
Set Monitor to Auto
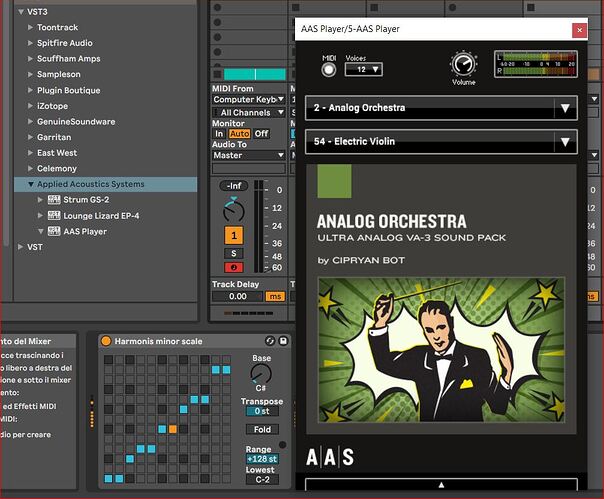tap(240, 133)
